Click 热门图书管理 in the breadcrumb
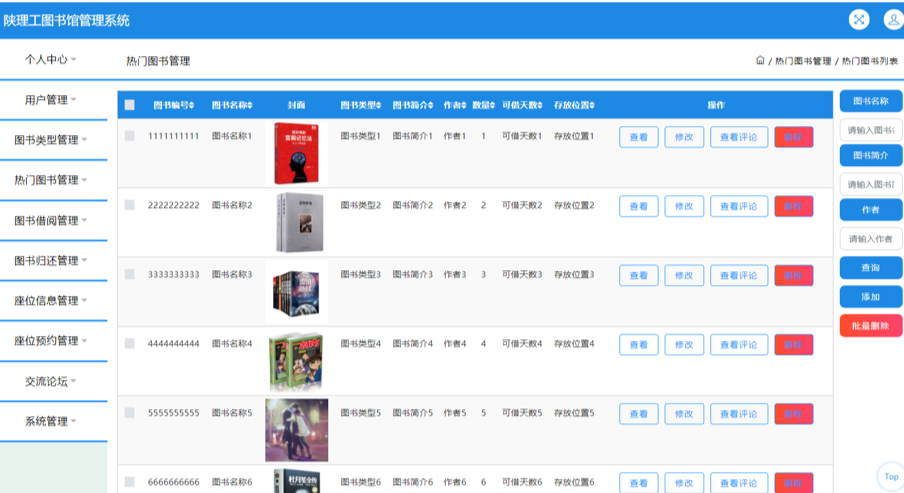 click(803, 61)
